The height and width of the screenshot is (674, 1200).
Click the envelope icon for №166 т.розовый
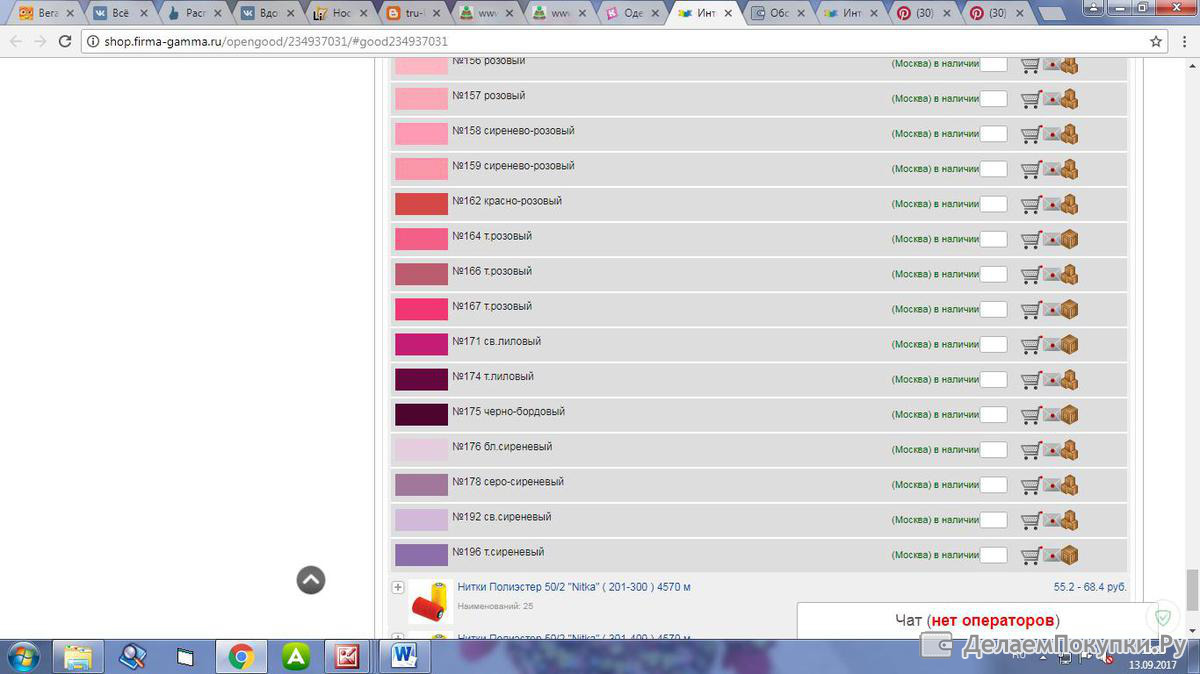[1051, 274]
